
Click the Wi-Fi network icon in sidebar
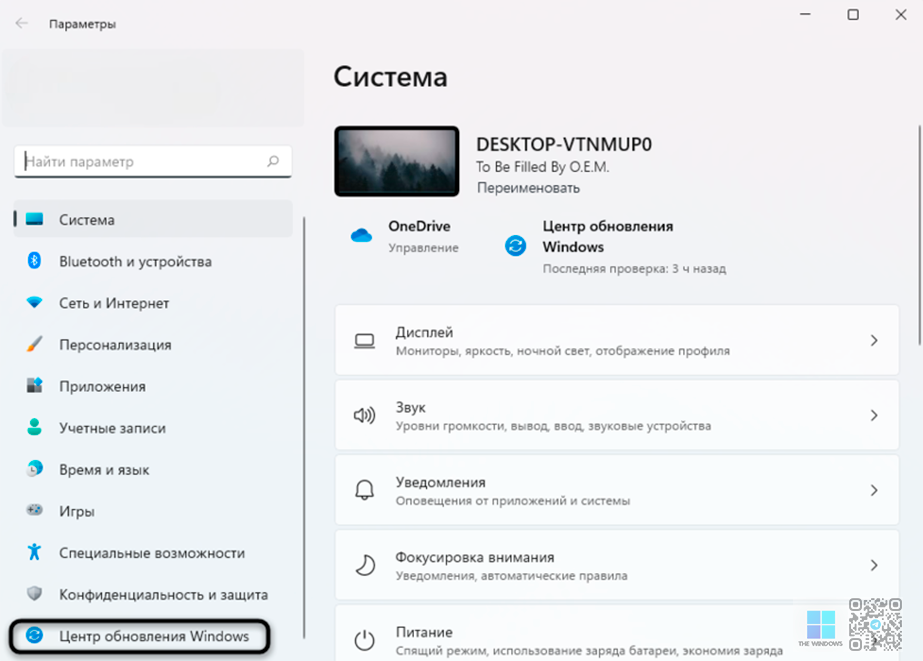click(34, 303)
